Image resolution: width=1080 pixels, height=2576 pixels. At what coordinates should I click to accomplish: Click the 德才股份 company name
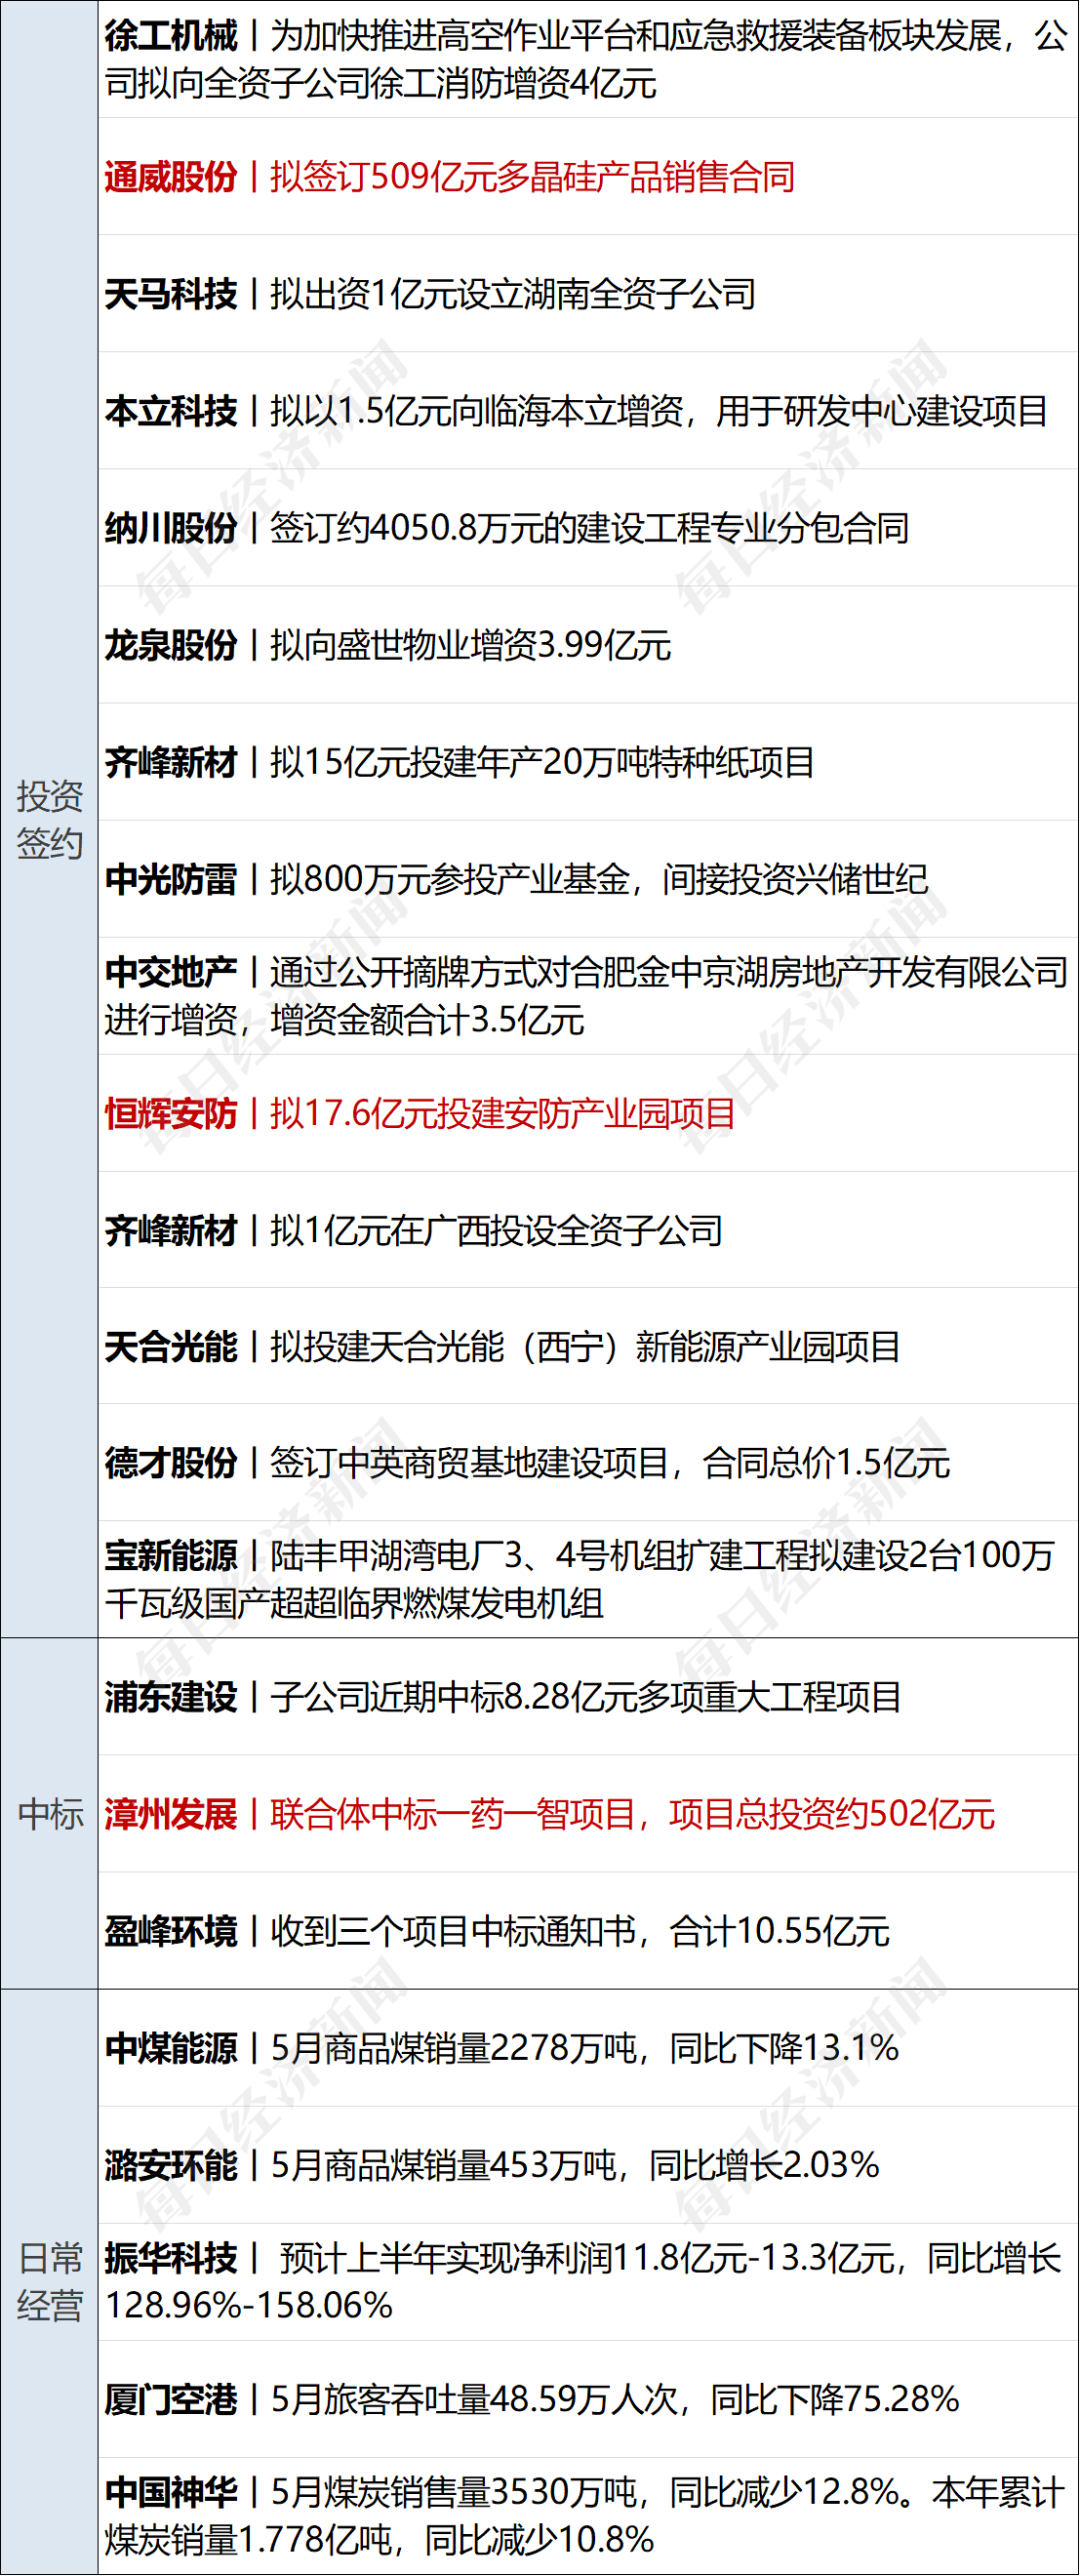coord(171,1464)
